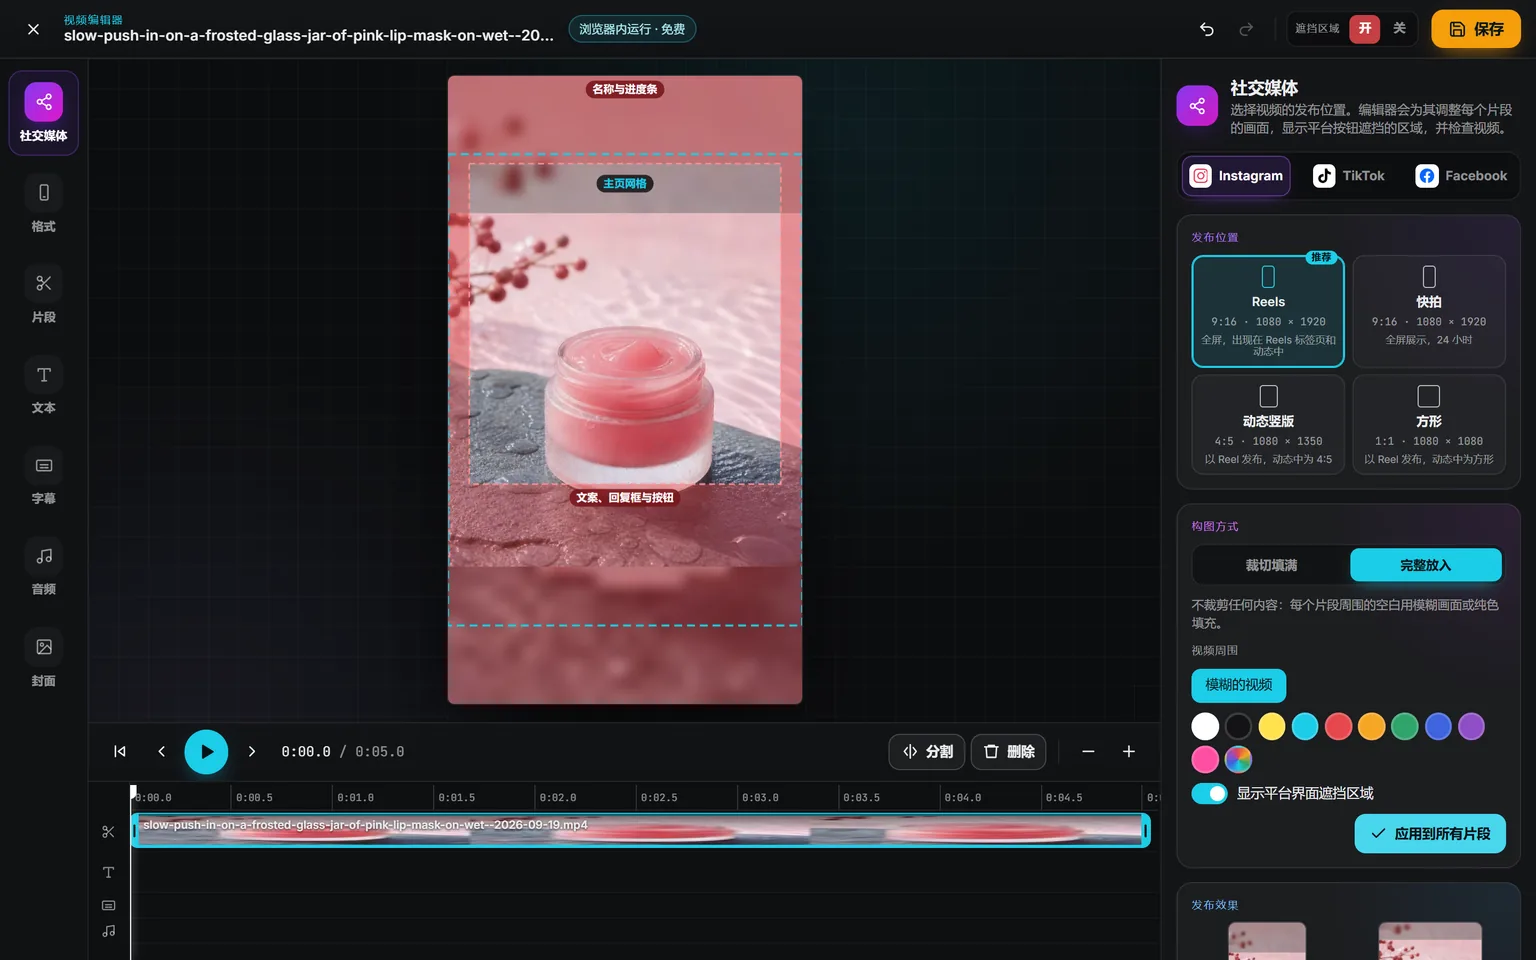This screenshot has height=960, width=1536.
Task: Undo the last action
Action: pyautogui.click(x=1207, y=29)
